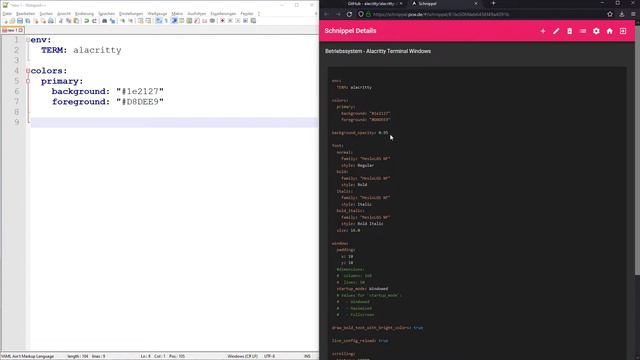Toggle file monitoring eye icon
The image size is (640, 360).
point(212,20)
